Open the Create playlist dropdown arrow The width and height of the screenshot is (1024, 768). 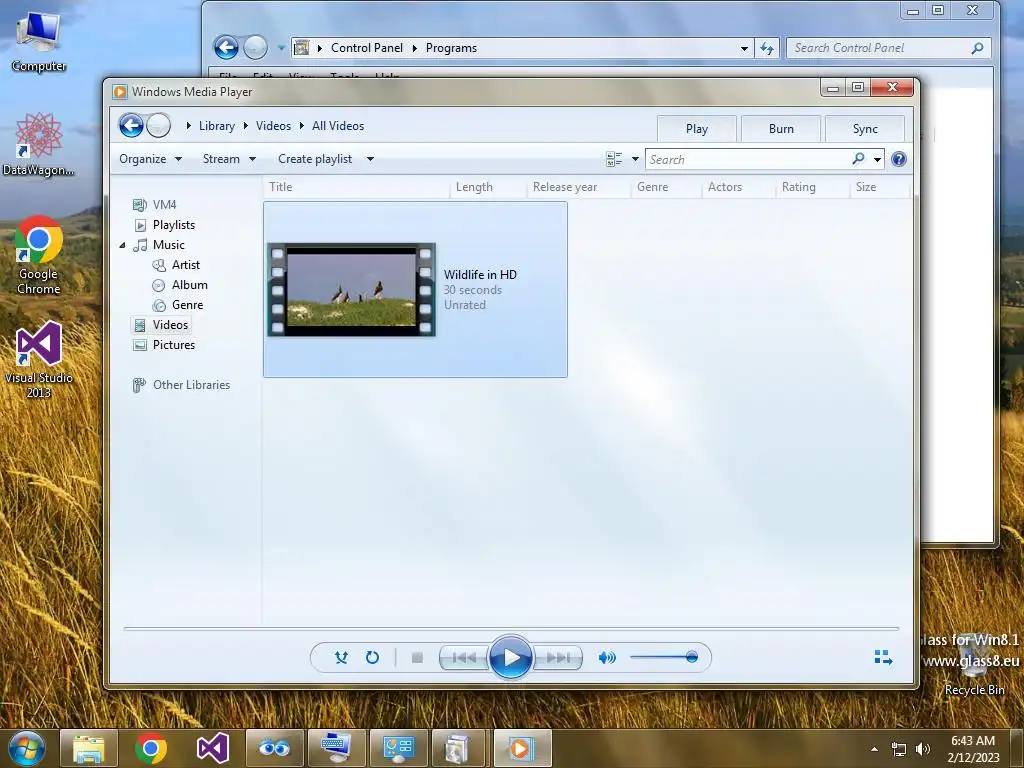point(370,159)
